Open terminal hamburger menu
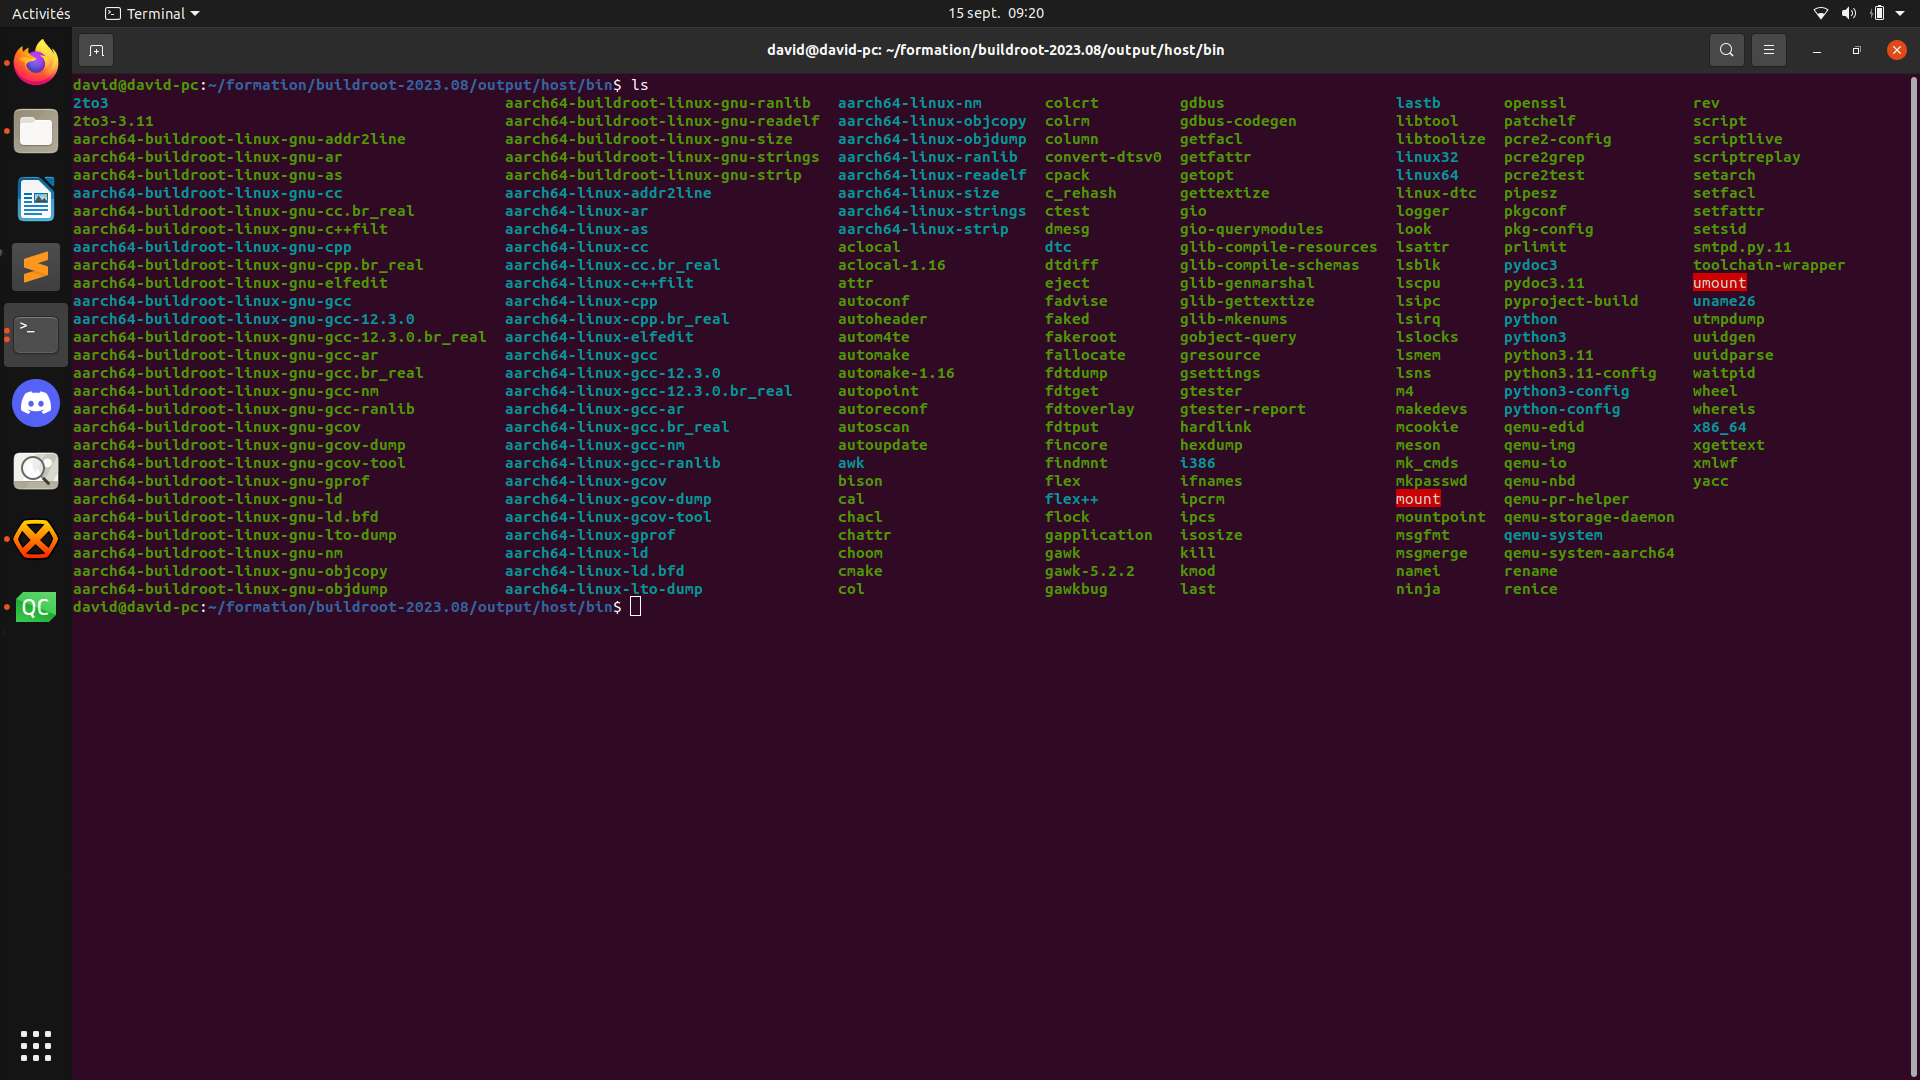This screenshot has width=1920, height=1080. click(1768, 50)
